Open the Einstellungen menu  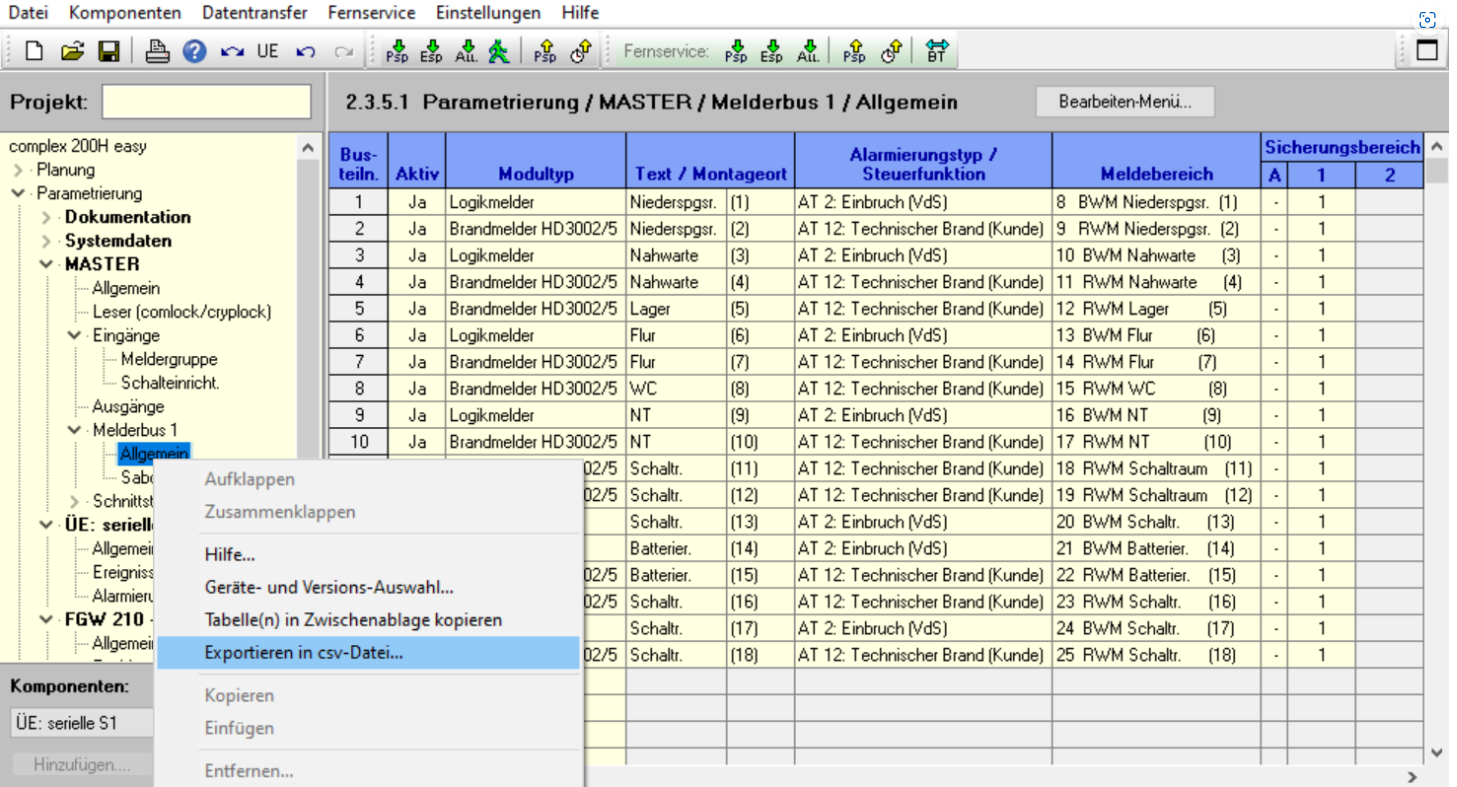tap(488, 13)
